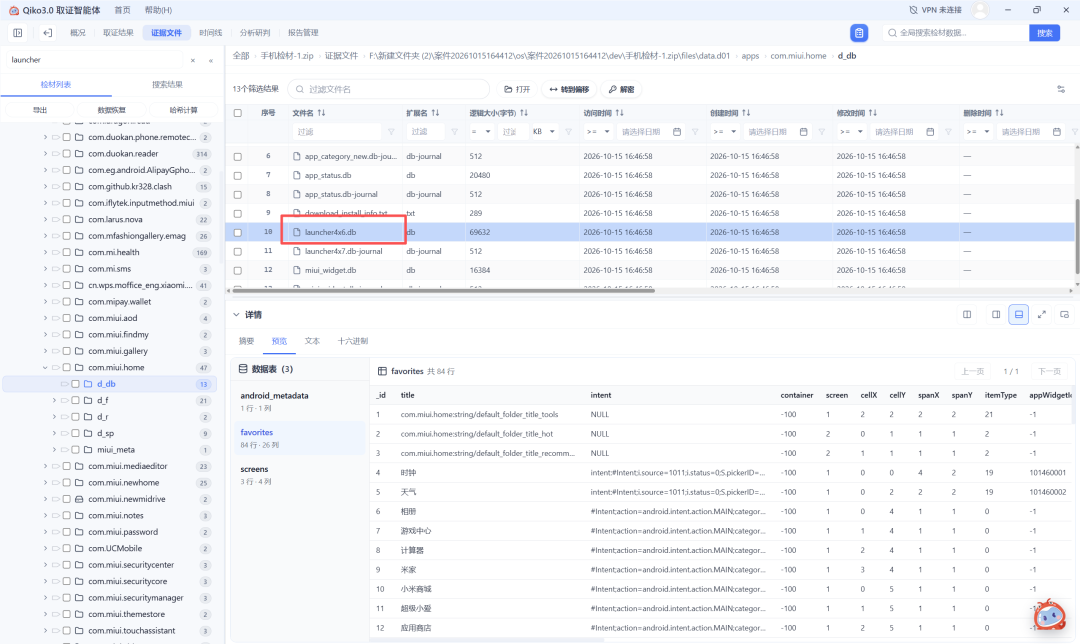Sort by 文件名 column arrows

click(322, 113)
